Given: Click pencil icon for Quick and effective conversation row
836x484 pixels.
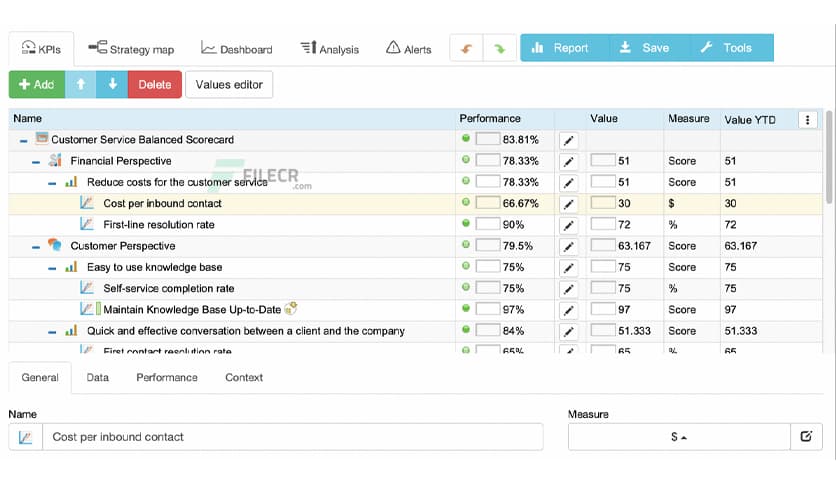Looking at the screenshot, I should [568, 332].
